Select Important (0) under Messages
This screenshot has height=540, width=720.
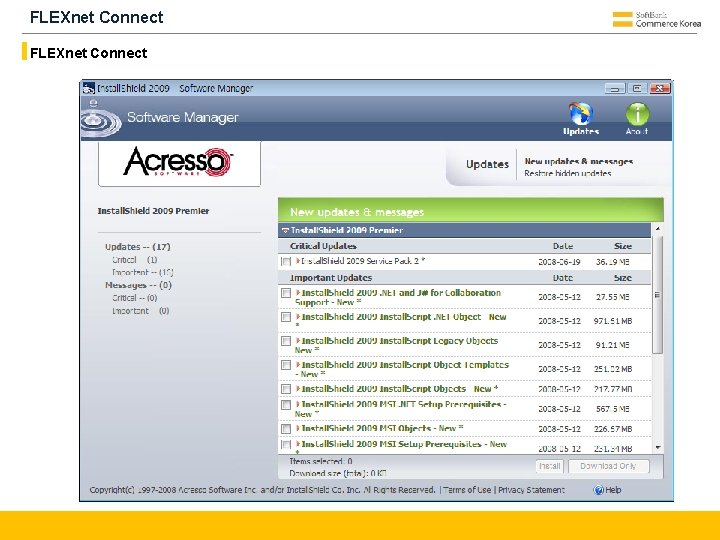tap(141, 311)
